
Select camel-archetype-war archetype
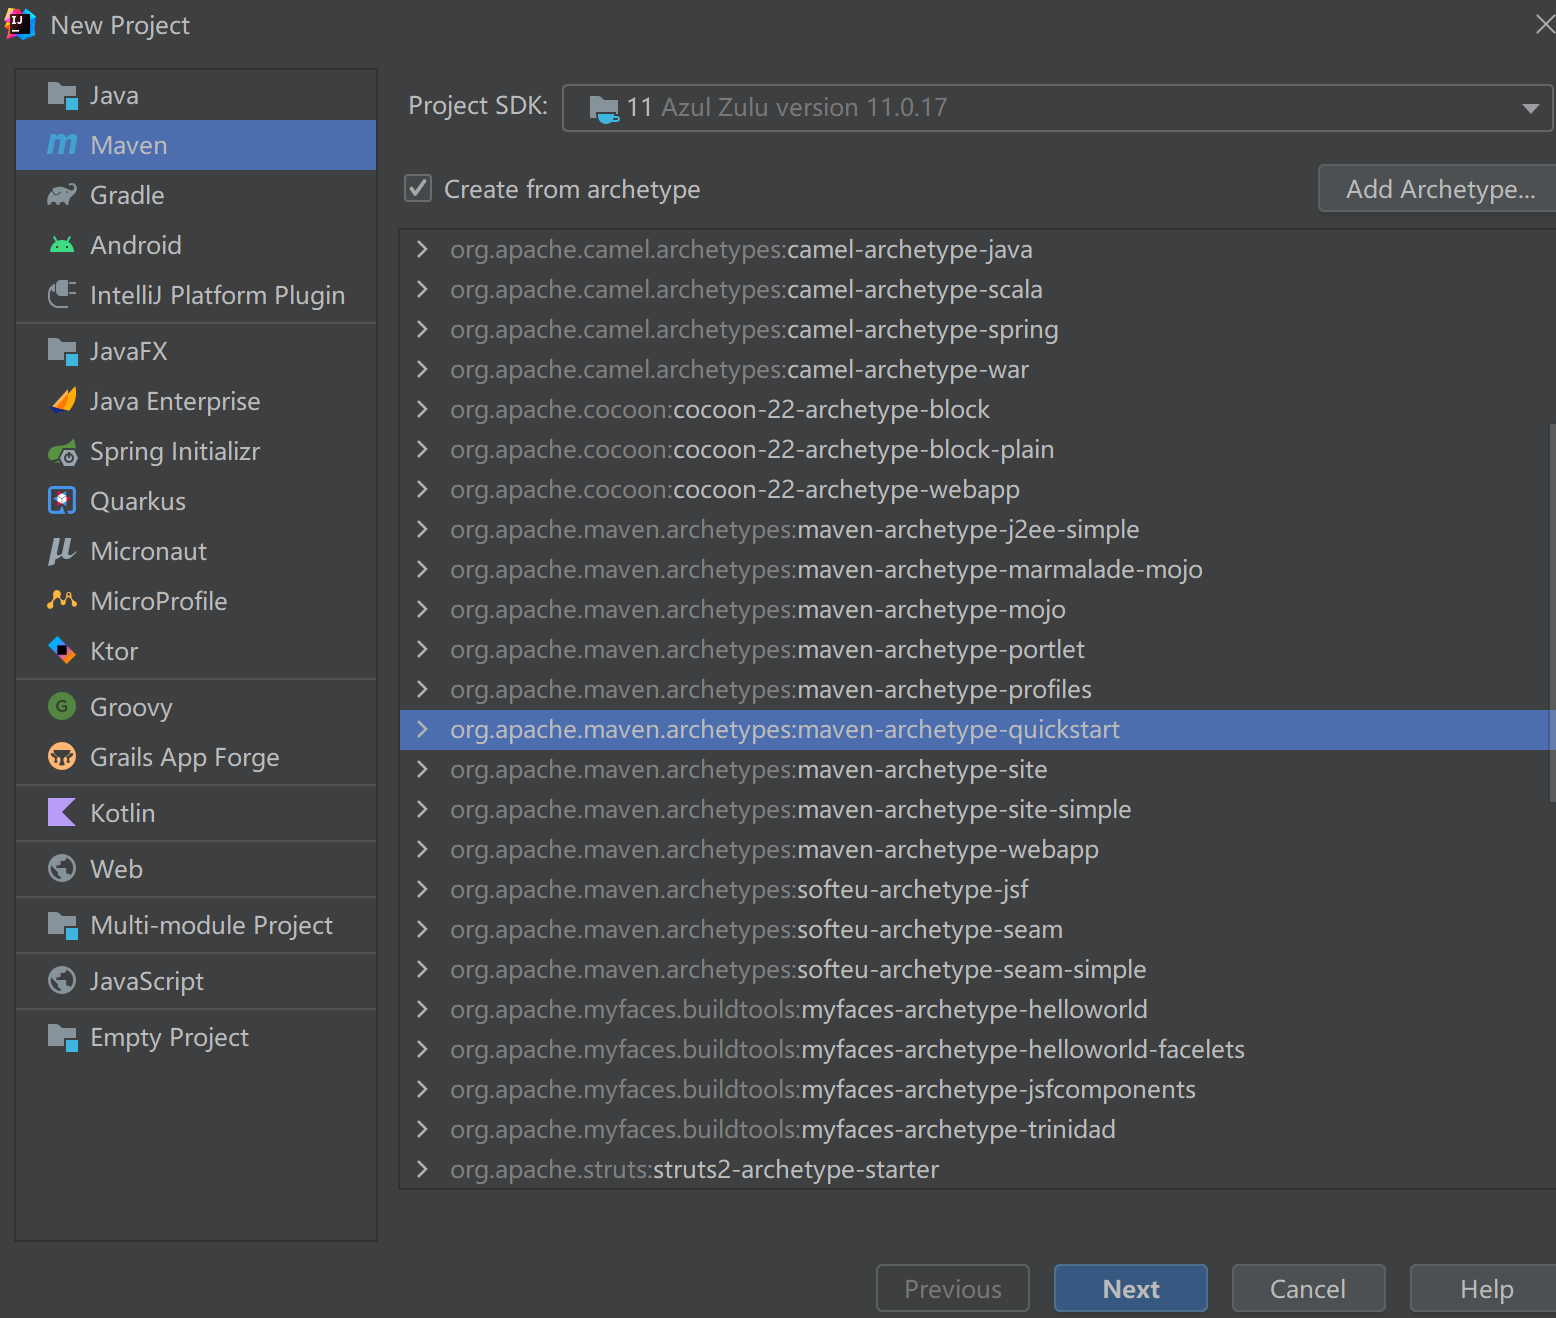[976, 369]
